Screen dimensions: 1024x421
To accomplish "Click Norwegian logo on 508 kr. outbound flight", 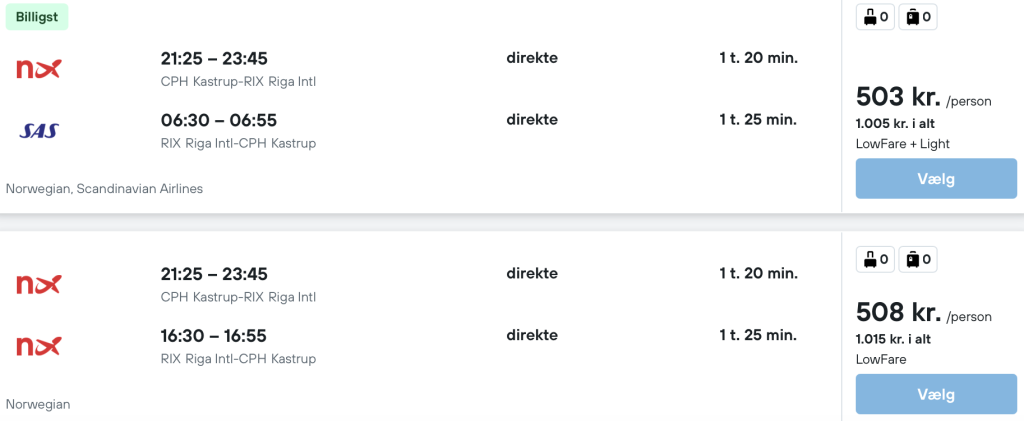I will [x=39, y=284].
